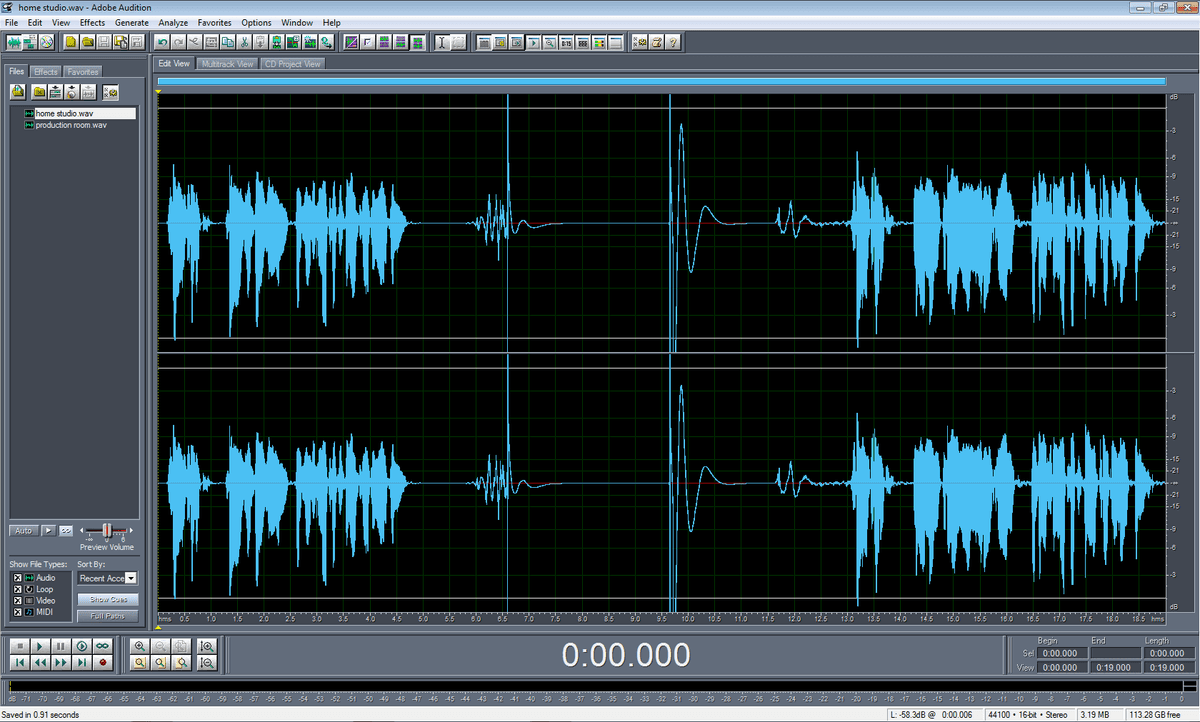Click the Copy toolbar icon
The height and width of the screenshot is (722, 1200).
click(227, 42)
